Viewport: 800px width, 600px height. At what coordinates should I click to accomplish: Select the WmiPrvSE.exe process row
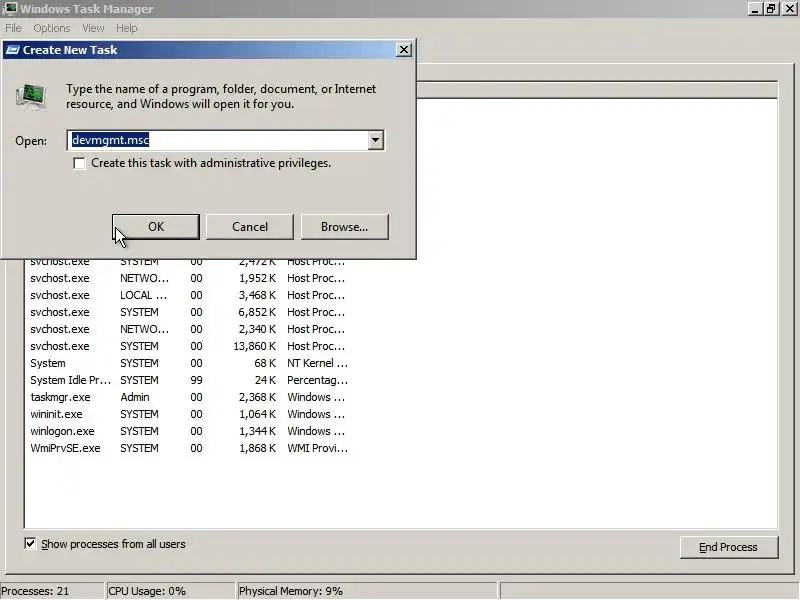pos(189,448)
